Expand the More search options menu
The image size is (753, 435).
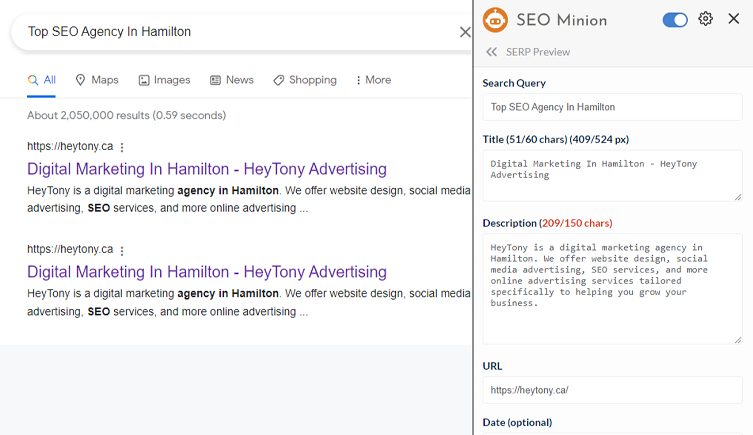click(373, 80)
